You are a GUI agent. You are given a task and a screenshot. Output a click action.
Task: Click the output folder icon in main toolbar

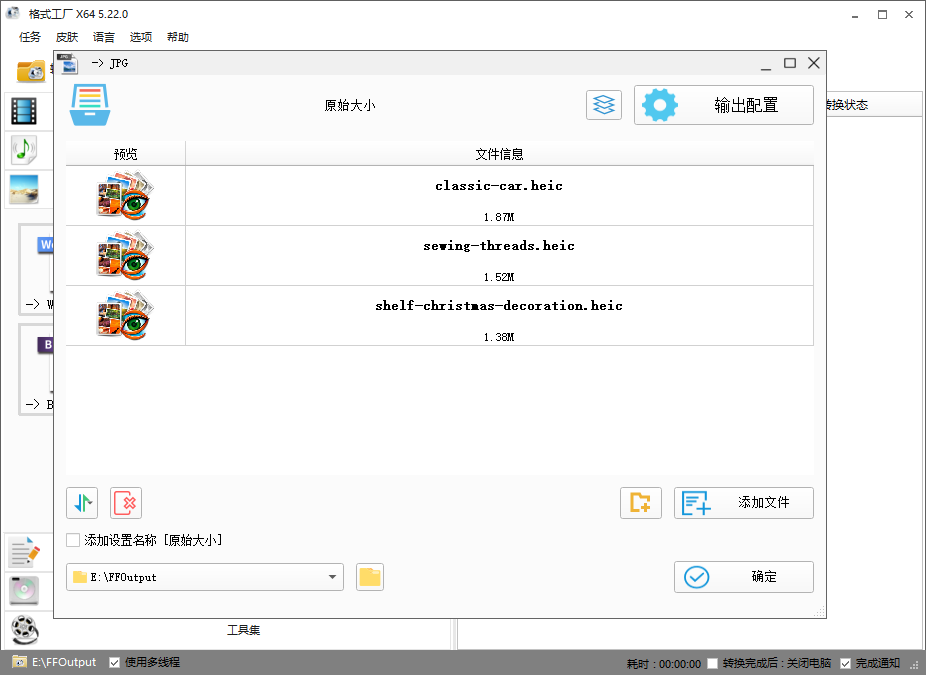click(31, 71)
